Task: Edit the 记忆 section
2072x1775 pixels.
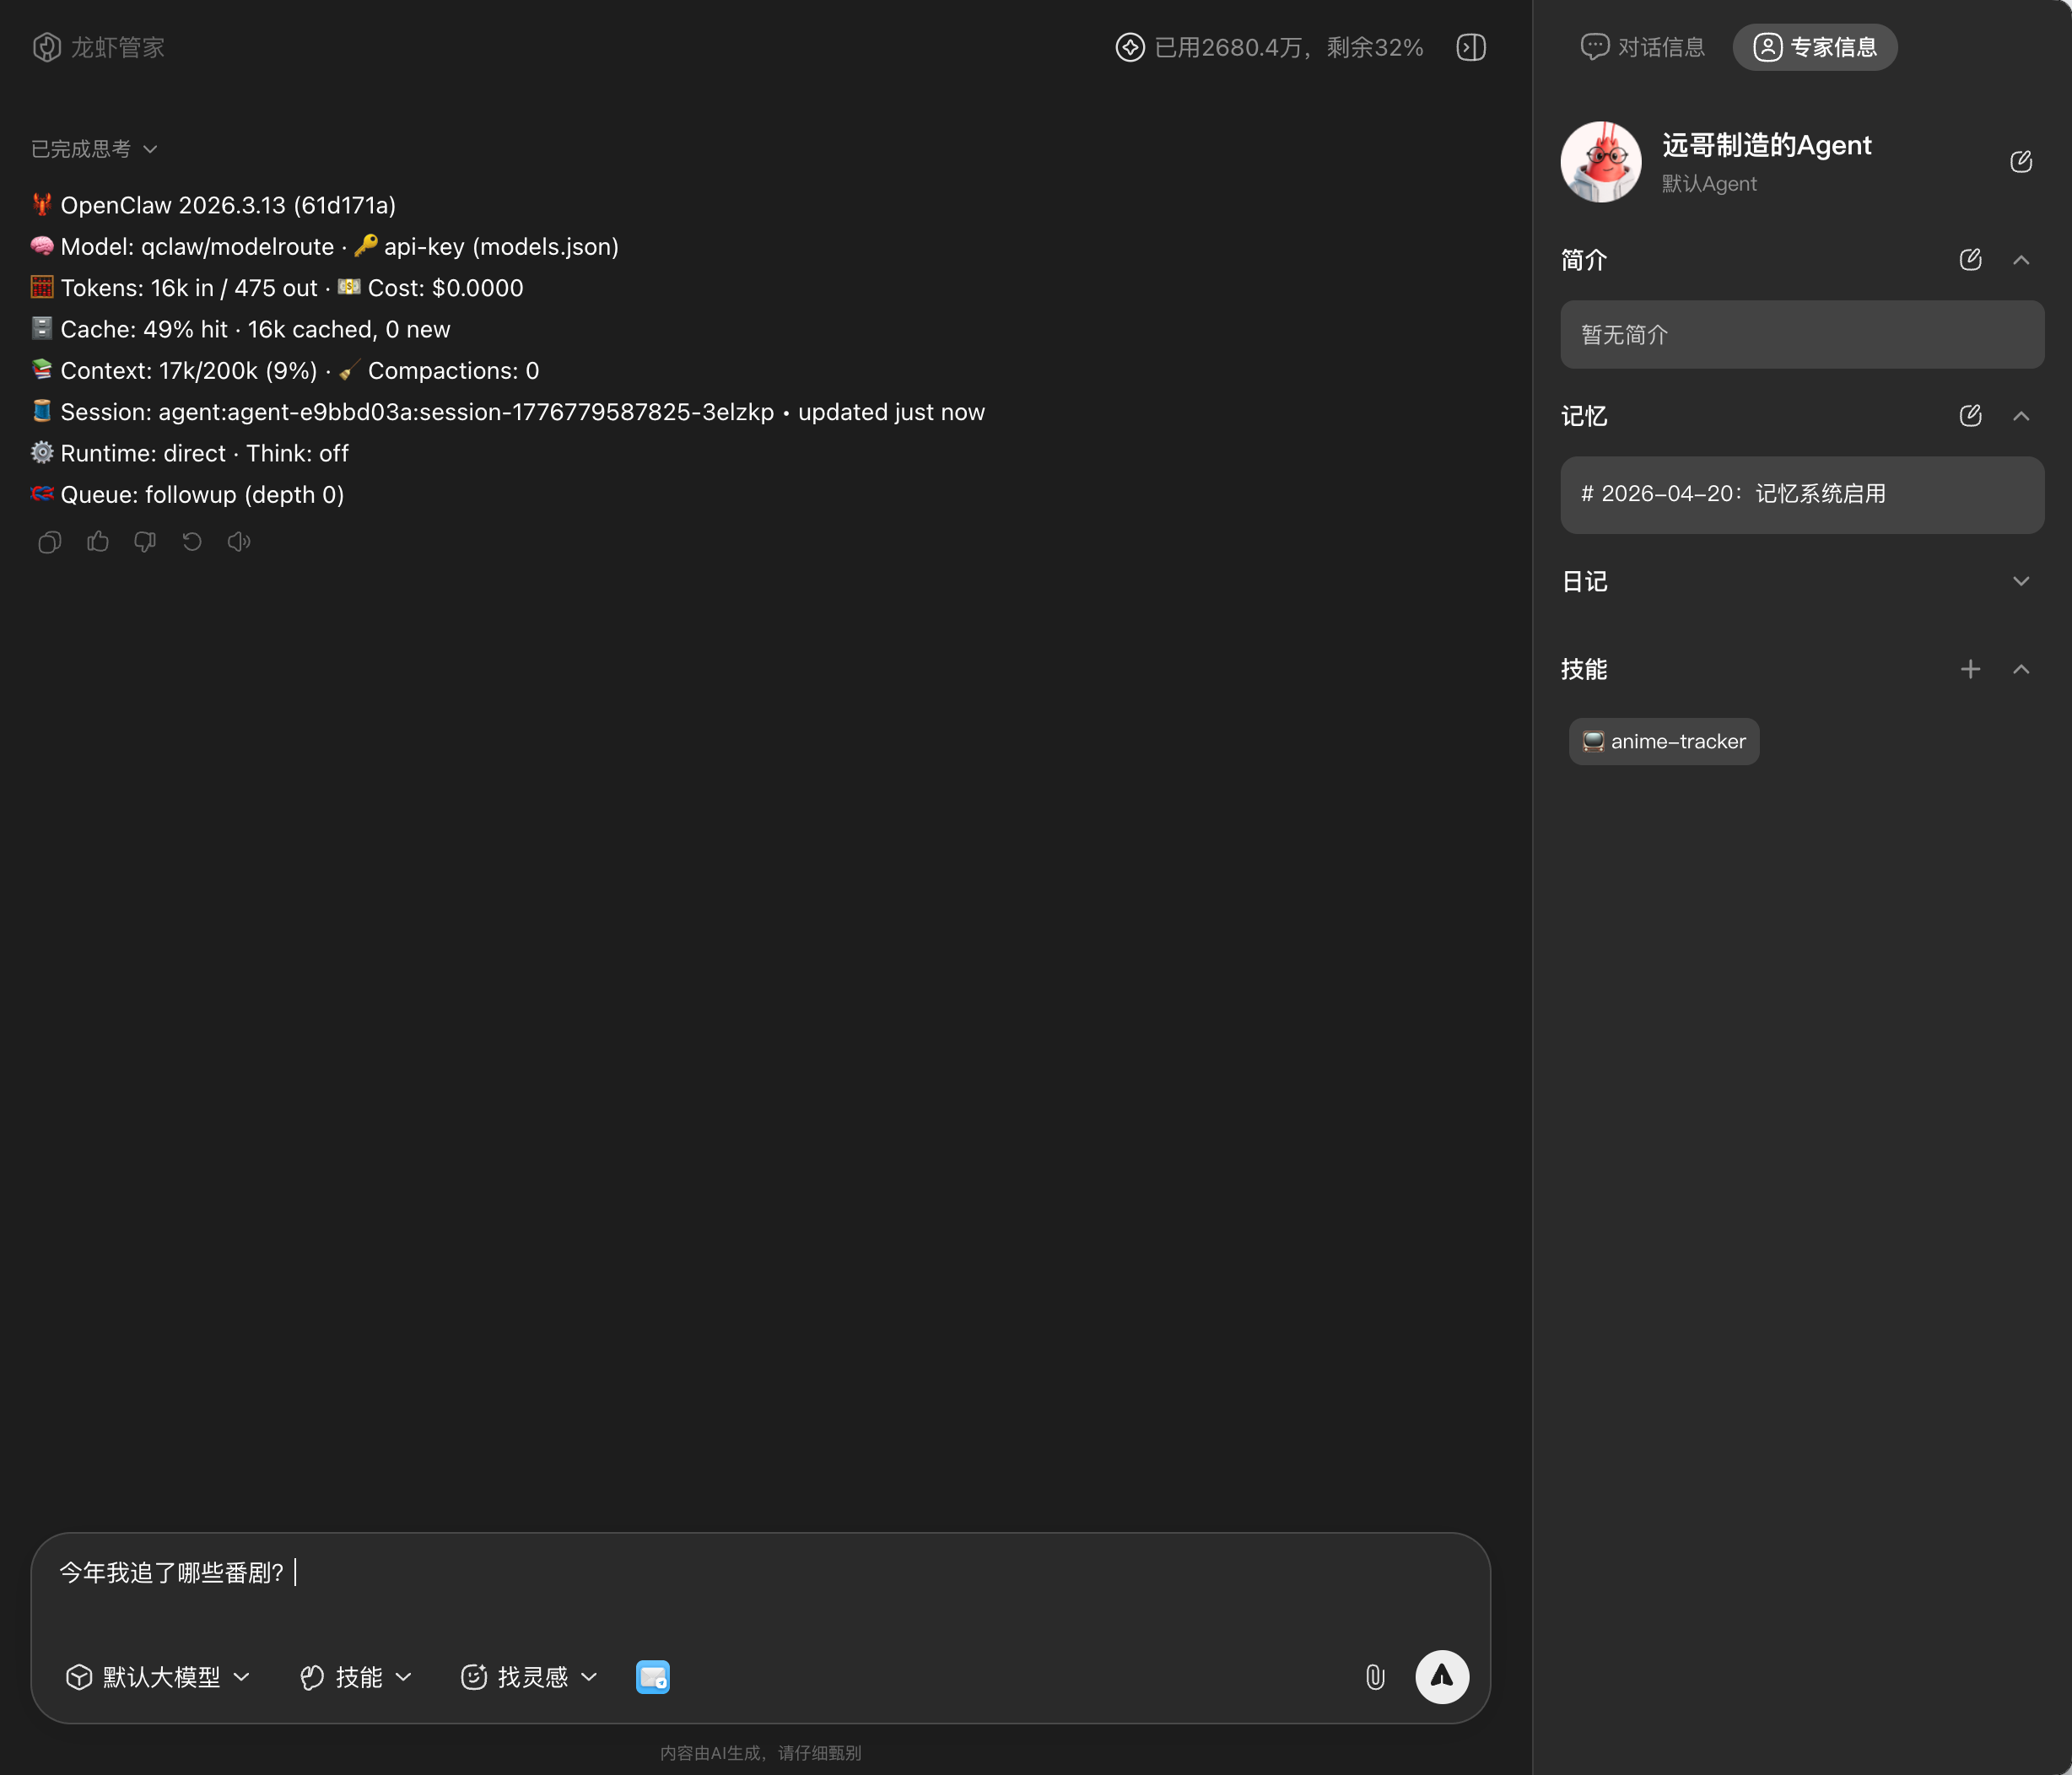Action: coord(1969,416)
